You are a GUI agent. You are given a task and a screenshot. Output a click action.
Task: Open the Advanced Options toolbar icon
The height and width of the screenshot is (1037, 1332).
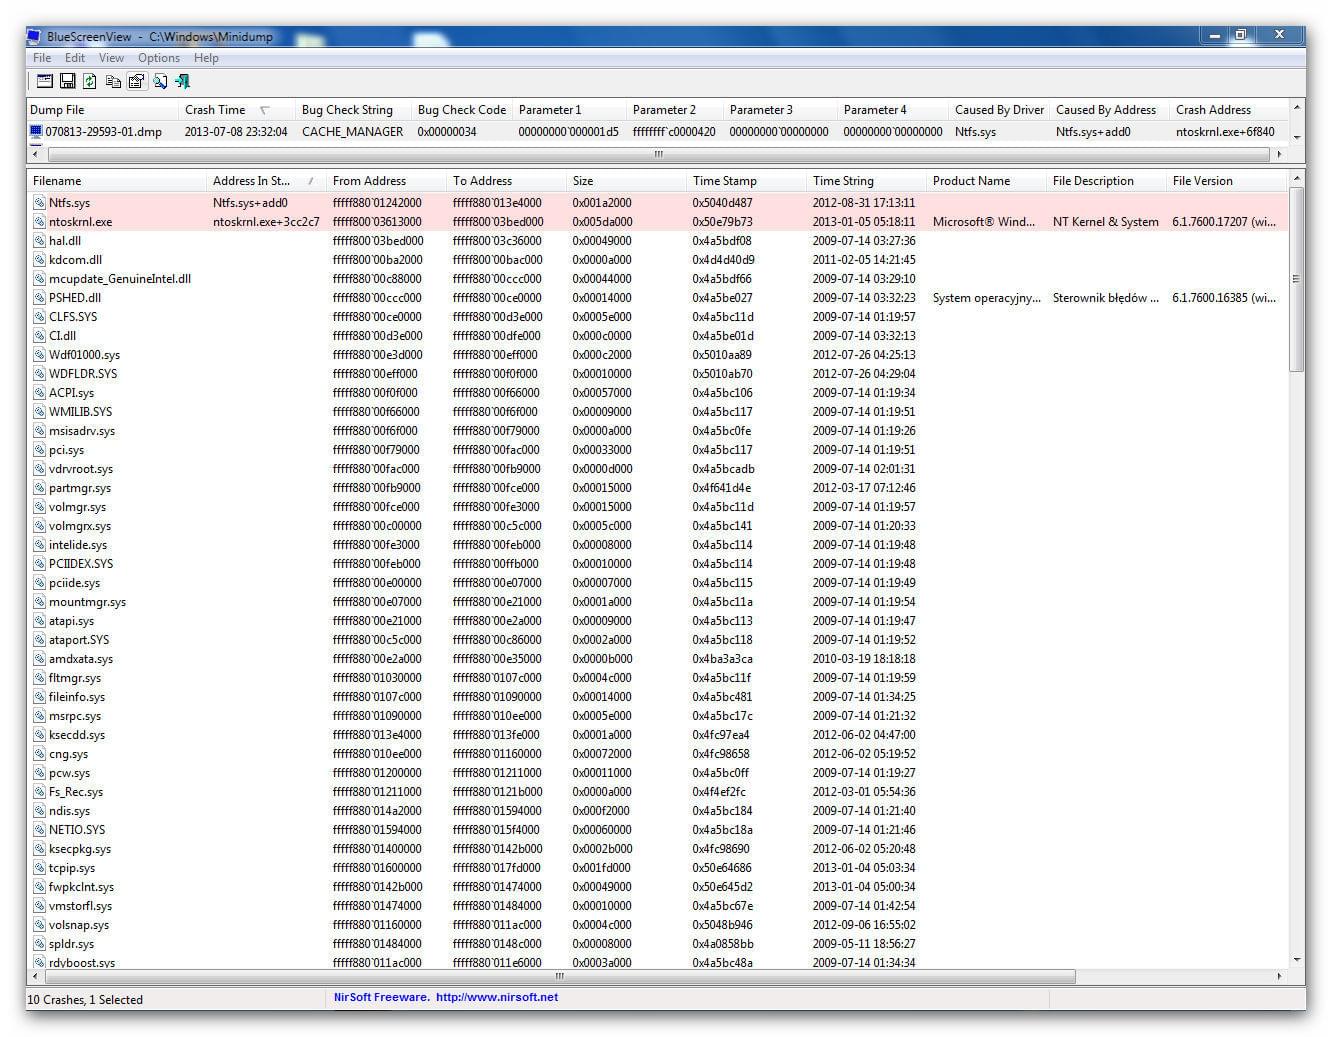[x=45, y=81]
